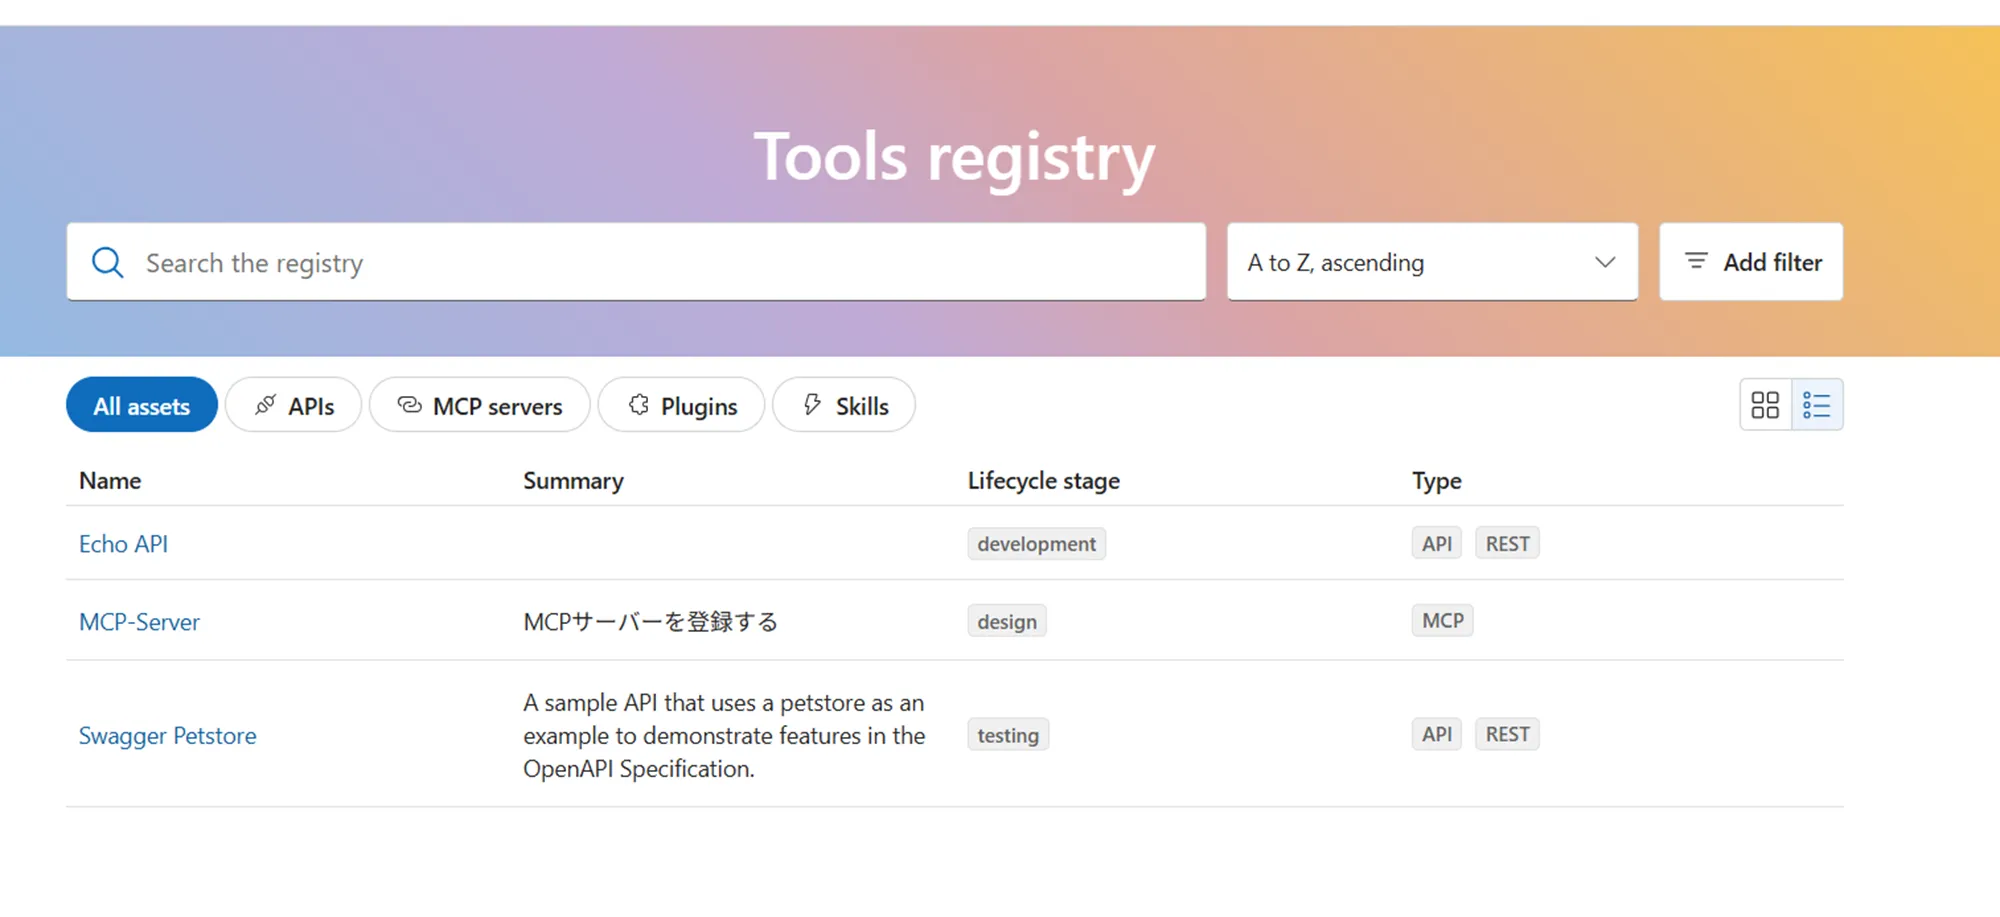Click the filter lines icon

point(1696,261)
